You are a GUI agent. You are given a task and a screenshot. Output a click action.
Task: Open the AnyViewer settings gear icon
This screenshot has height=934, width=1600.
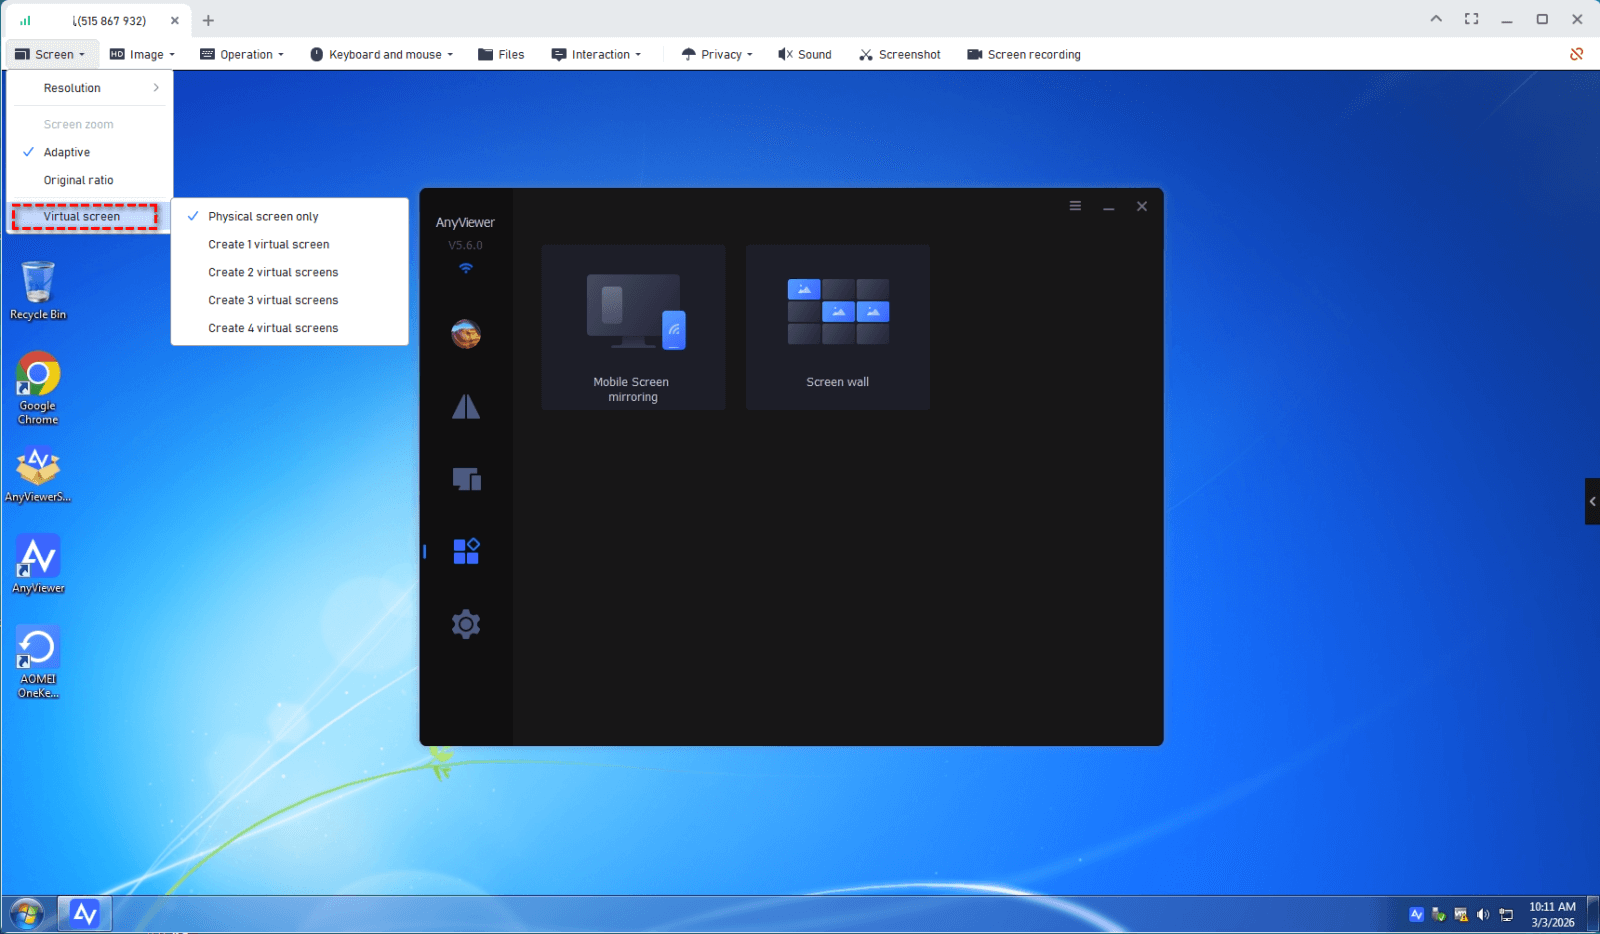465,625
